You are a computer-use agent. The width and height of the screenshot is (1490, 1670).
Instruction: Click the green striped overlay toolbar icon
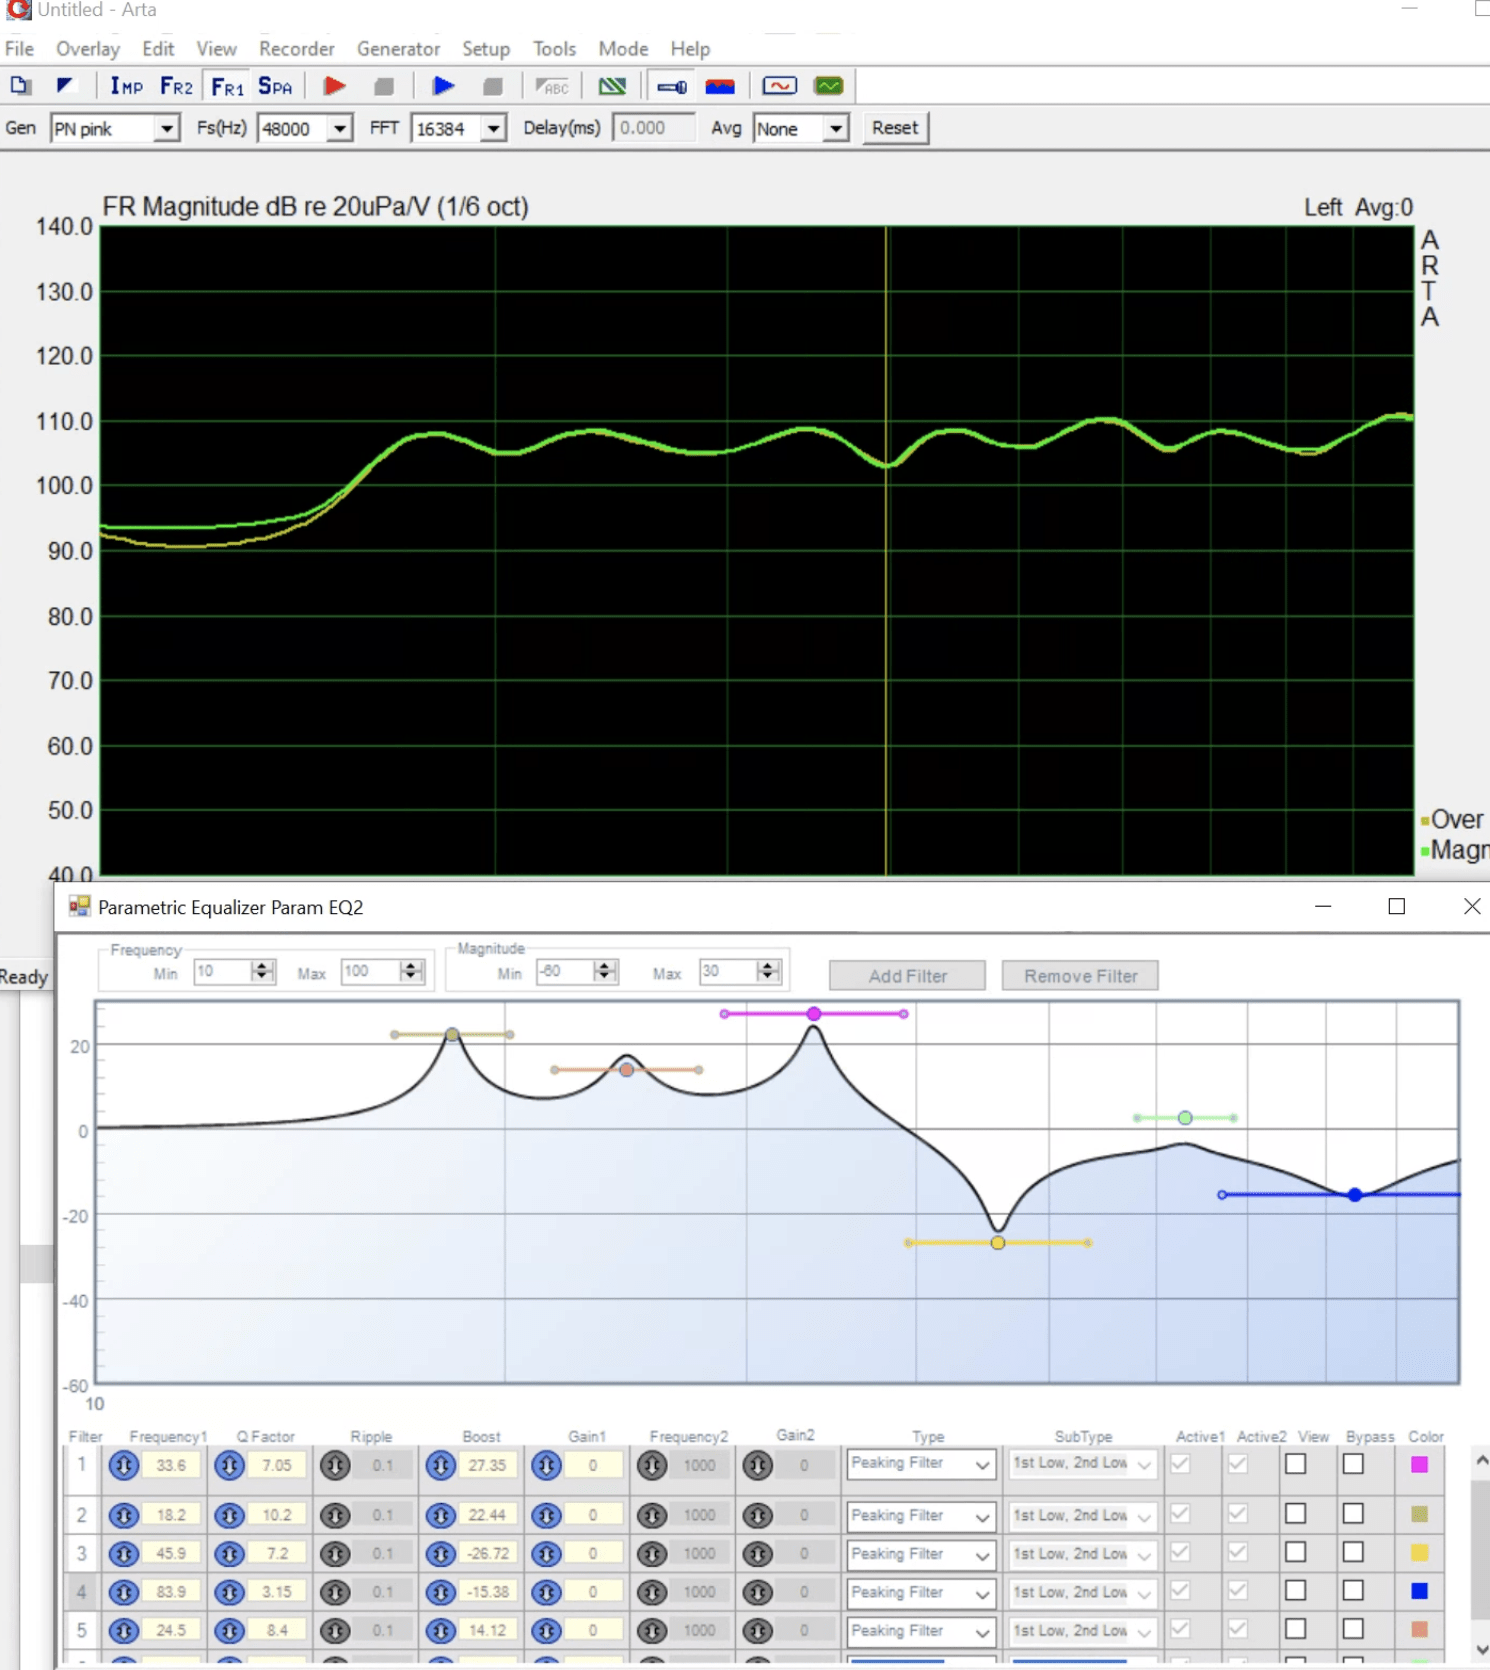pos(612,86)
